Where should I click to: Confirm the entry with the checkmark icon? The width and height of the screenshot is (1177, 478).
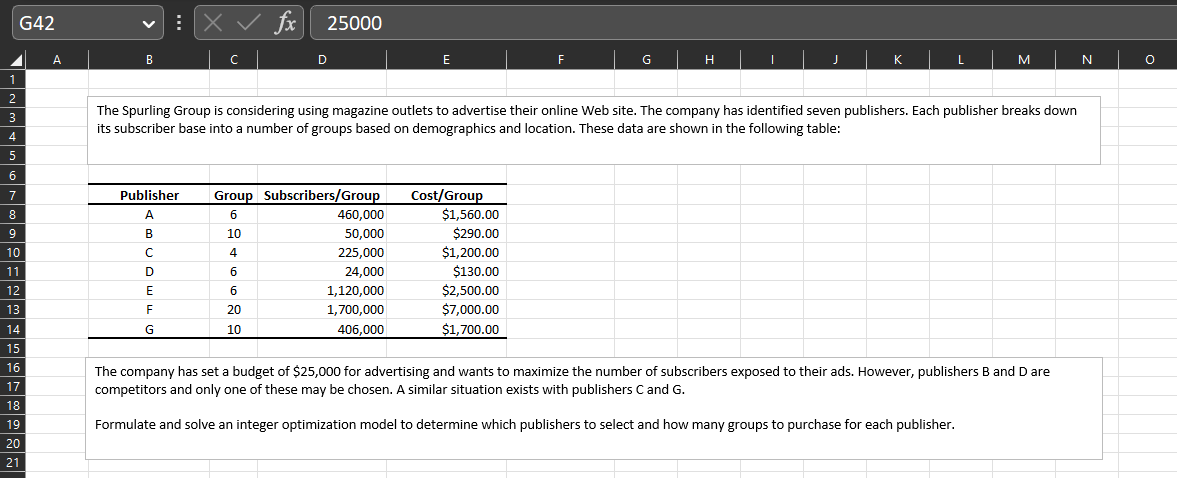coord(247,24)
